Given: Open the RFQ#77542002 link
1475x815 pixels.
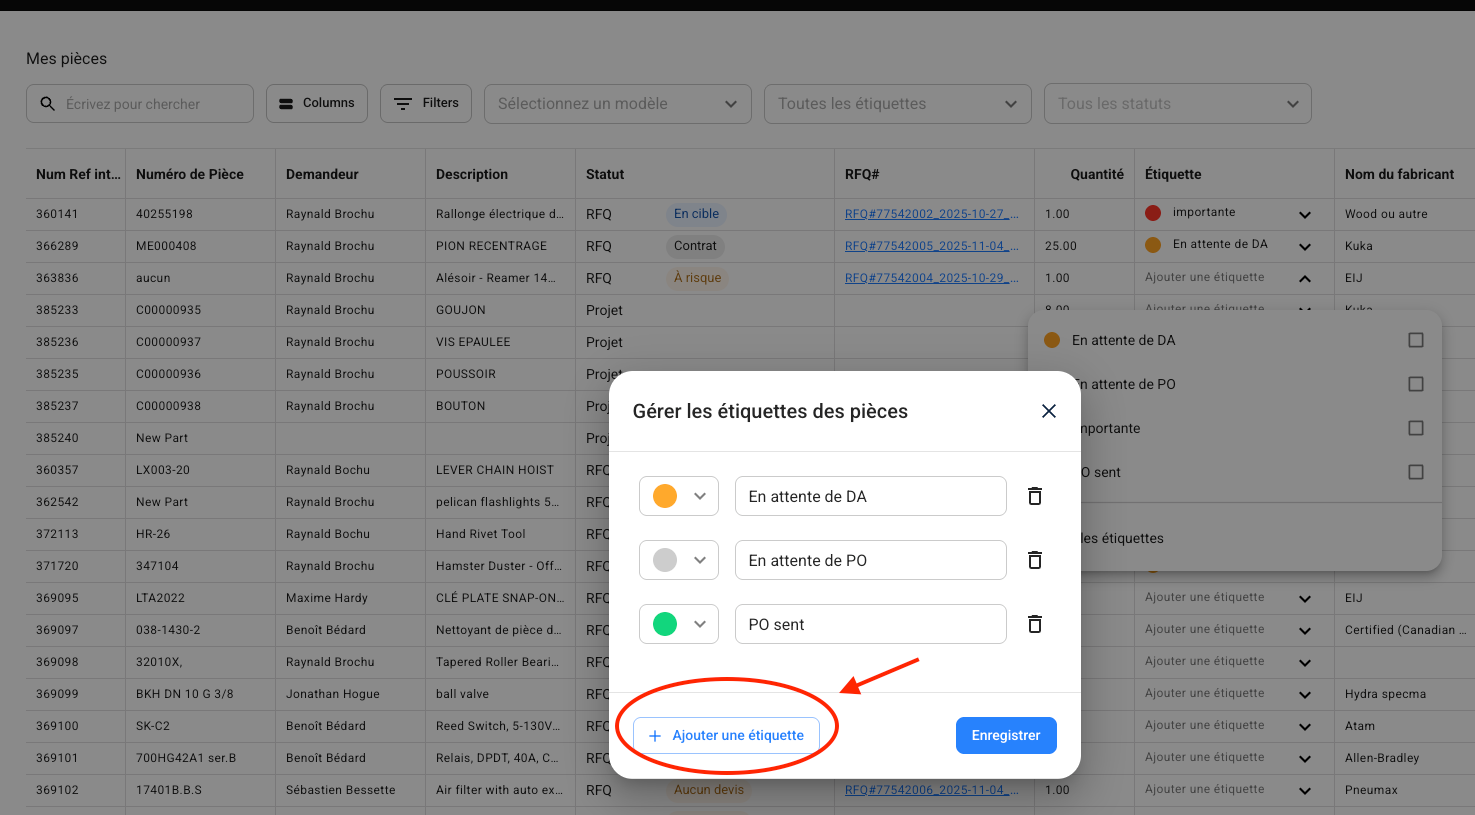Looking at the screenshot, I should [x=931, y=214].
